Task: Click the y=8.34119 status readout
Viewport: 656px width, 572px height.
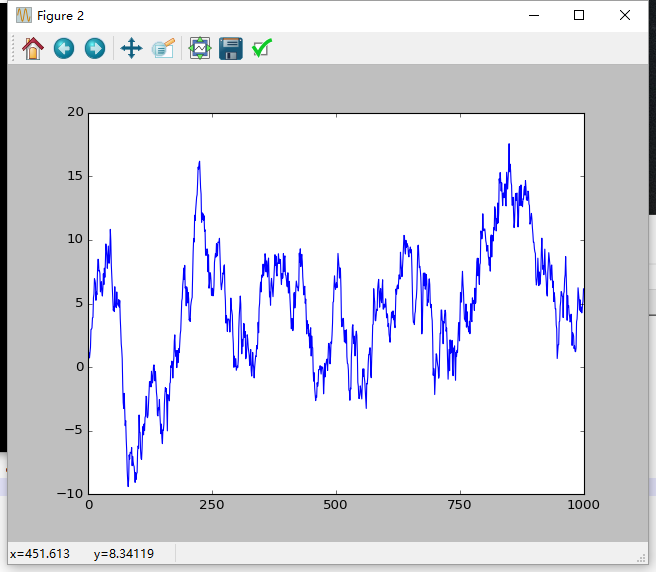Action: point(124,554)
